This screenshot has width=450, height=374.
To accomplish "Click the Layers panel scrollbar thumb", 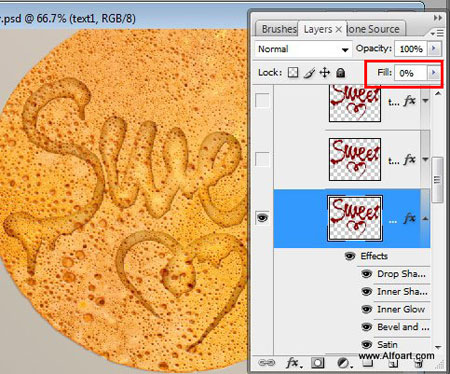I will [x=437, y=180].
